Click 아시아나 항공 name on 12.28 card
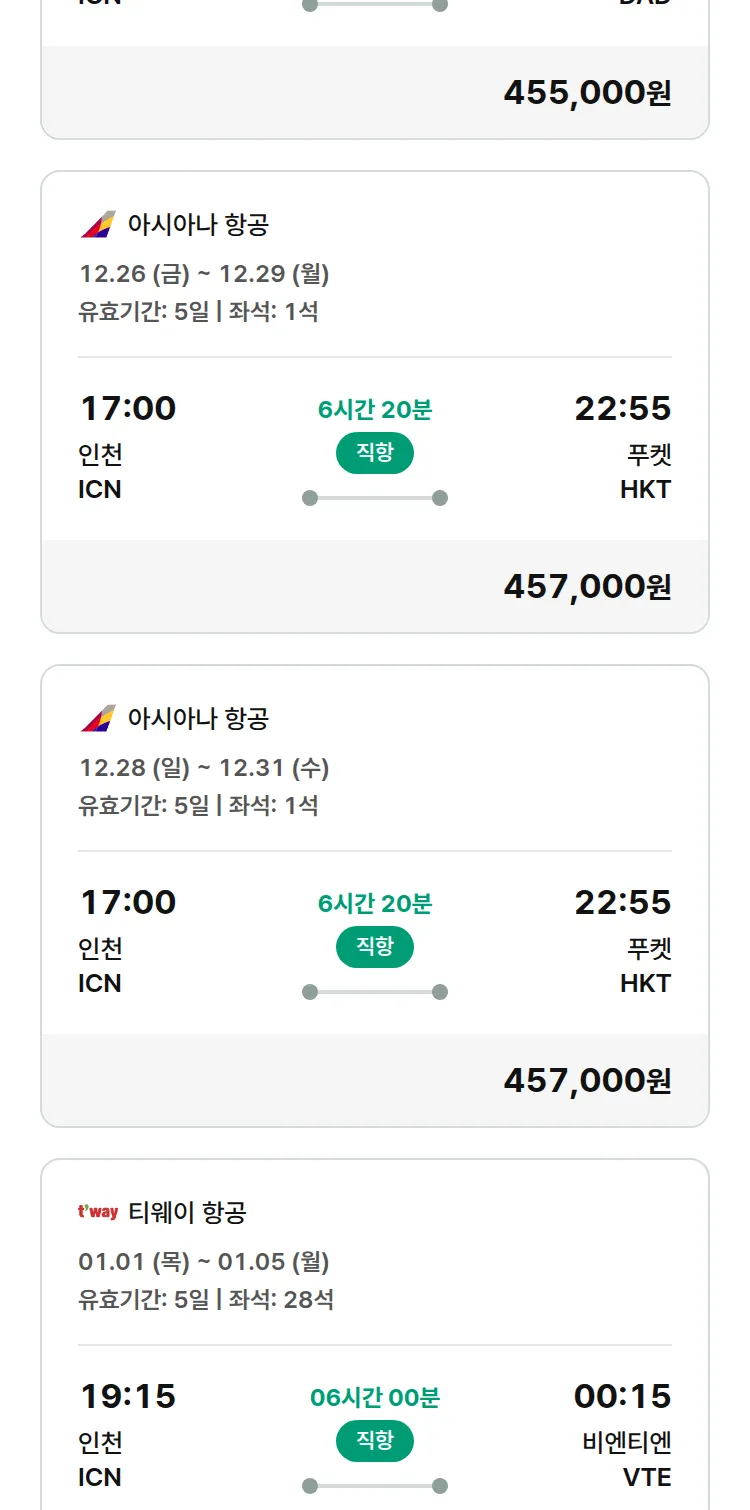This screenshot has height=1510, width=750. coord(198,719)
